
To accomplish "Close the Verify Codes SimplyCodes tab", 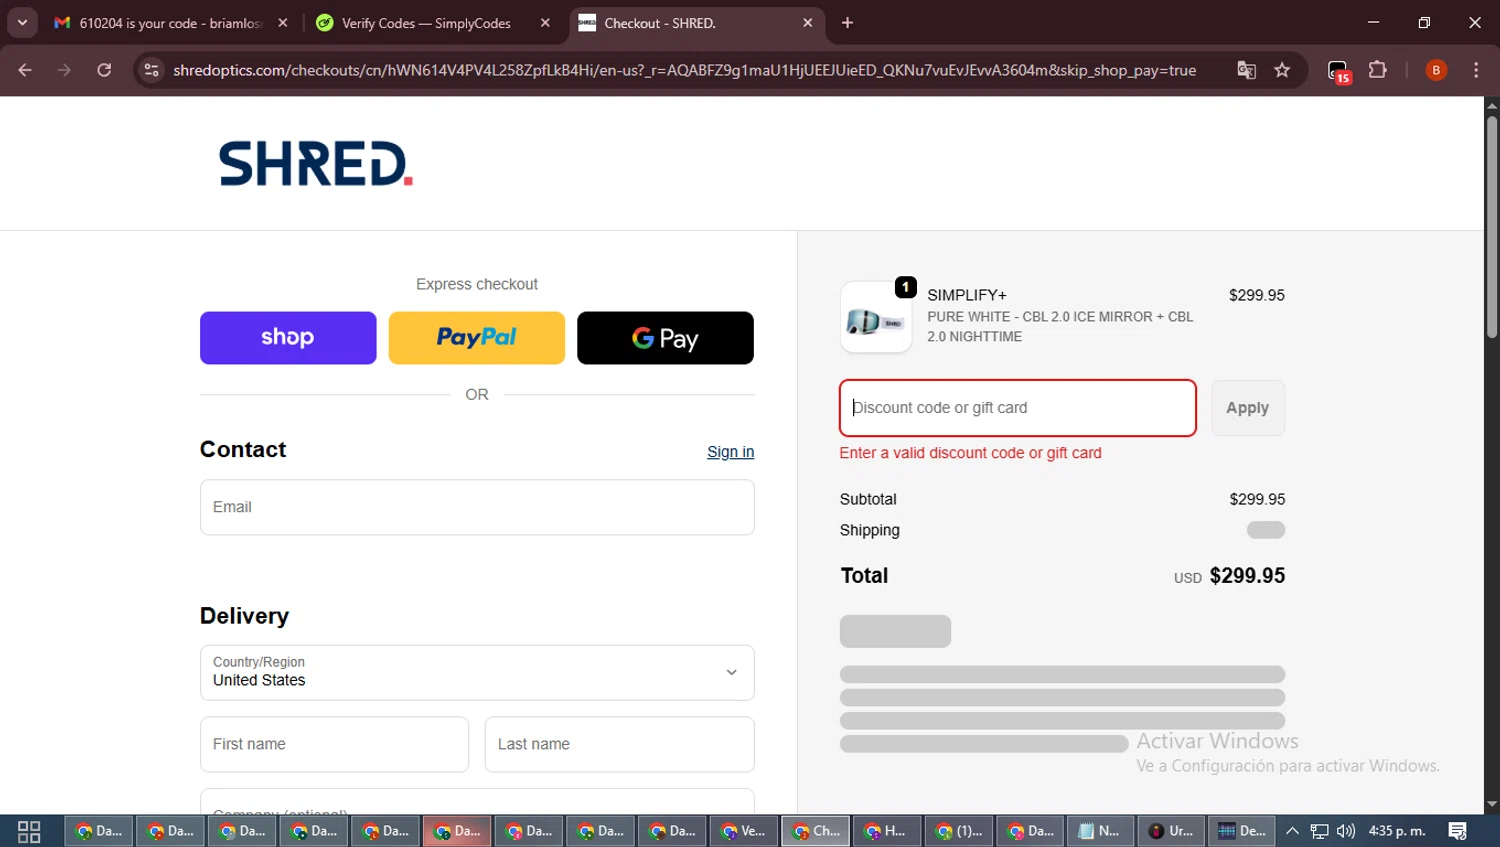I will click(545, 23).
